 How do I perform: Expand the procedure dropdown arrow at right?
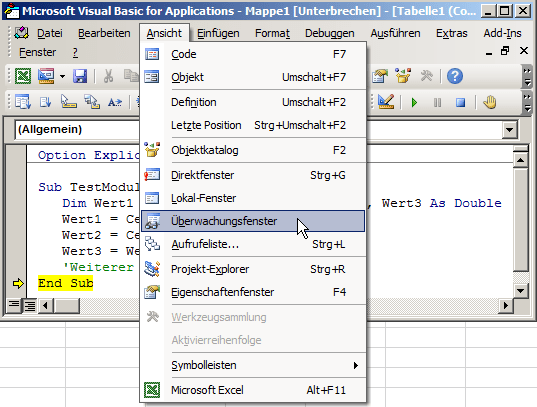(x=510, y=130)
